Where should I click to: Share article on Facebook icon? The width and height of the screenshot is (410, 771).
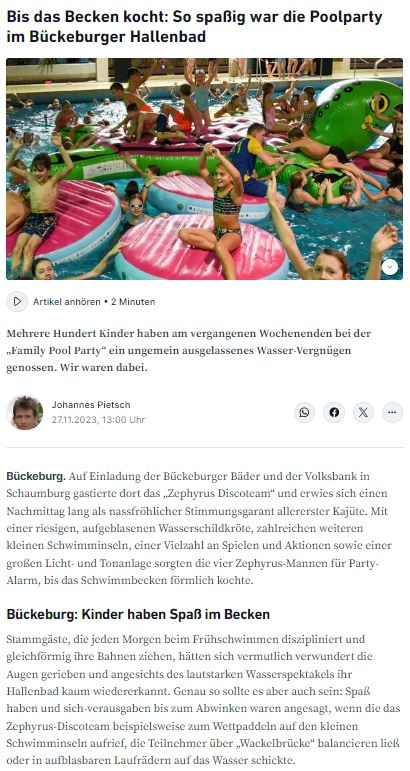pos(334,413)
